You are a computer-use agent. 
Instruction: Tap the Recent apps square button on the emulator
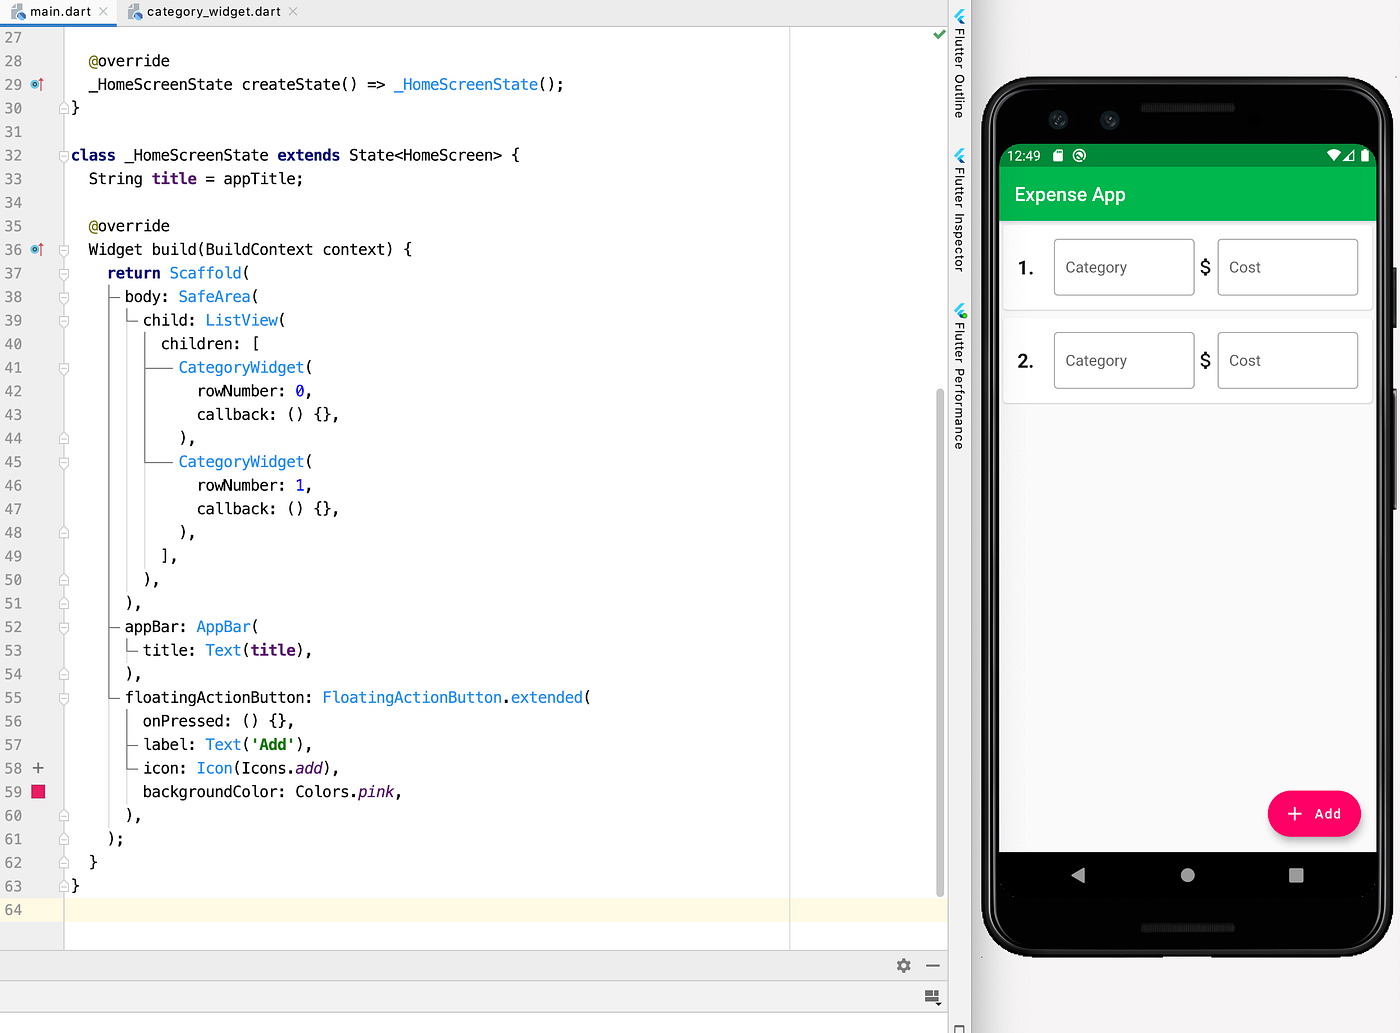(x=1295, y=874)
